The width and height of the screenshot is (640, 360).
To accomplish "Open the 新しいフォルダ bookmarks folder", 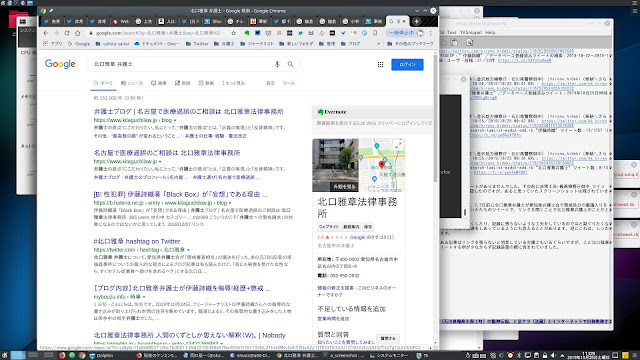I will pyautogui.click(x=296, y=43).
